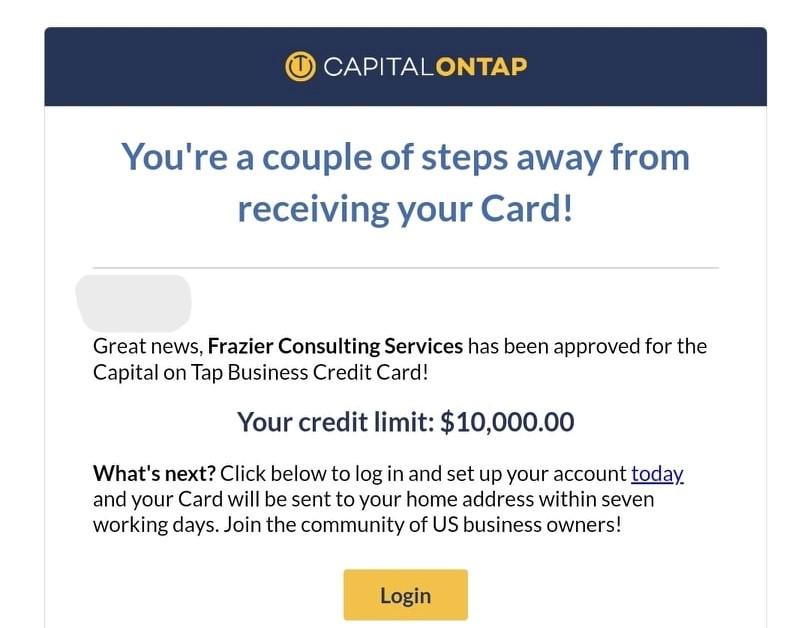810x628 pixels.
Task: Click the yellow ONTAP wordmark text
Action: [480, 68]
